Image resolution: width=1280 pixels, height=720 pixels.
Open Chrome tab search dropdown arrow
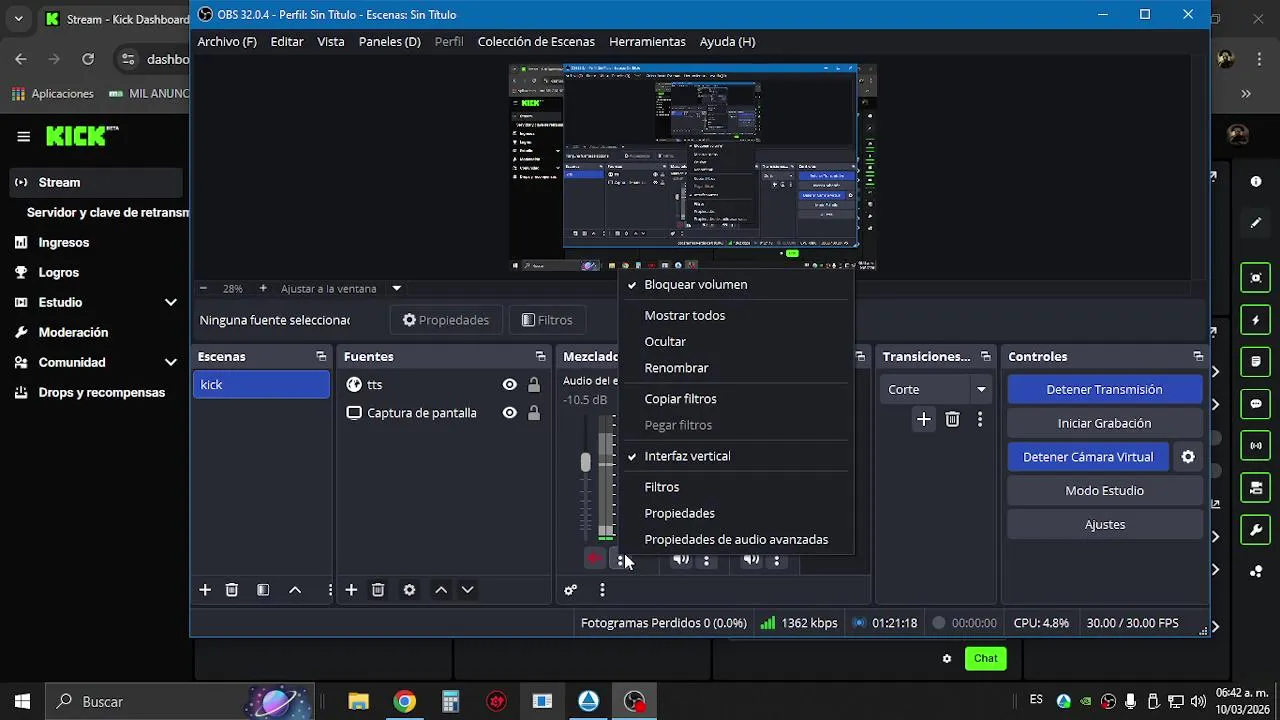point(18,18)
